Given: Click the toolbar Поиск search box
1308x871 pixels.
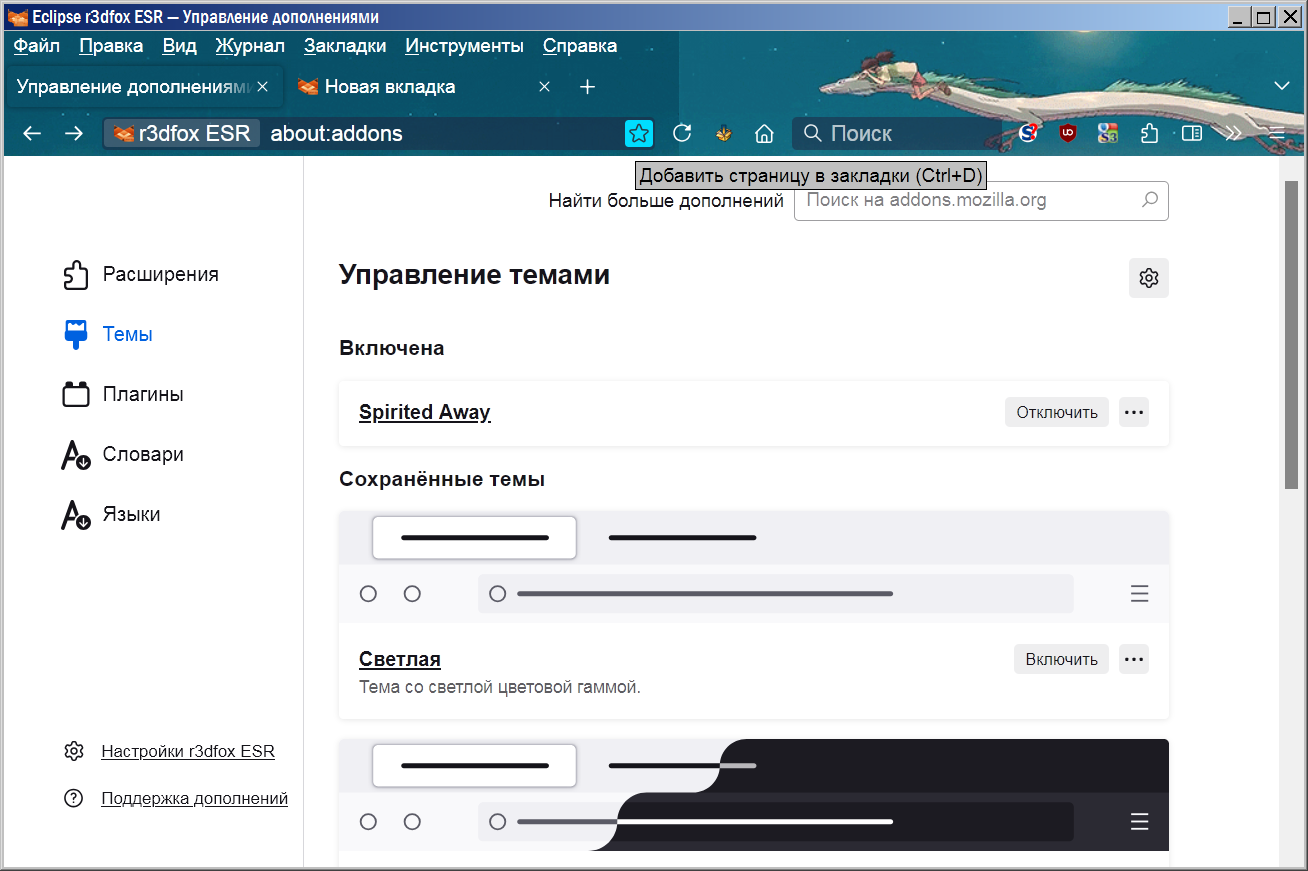Looking at the screenshot, I should coord(895,133).
